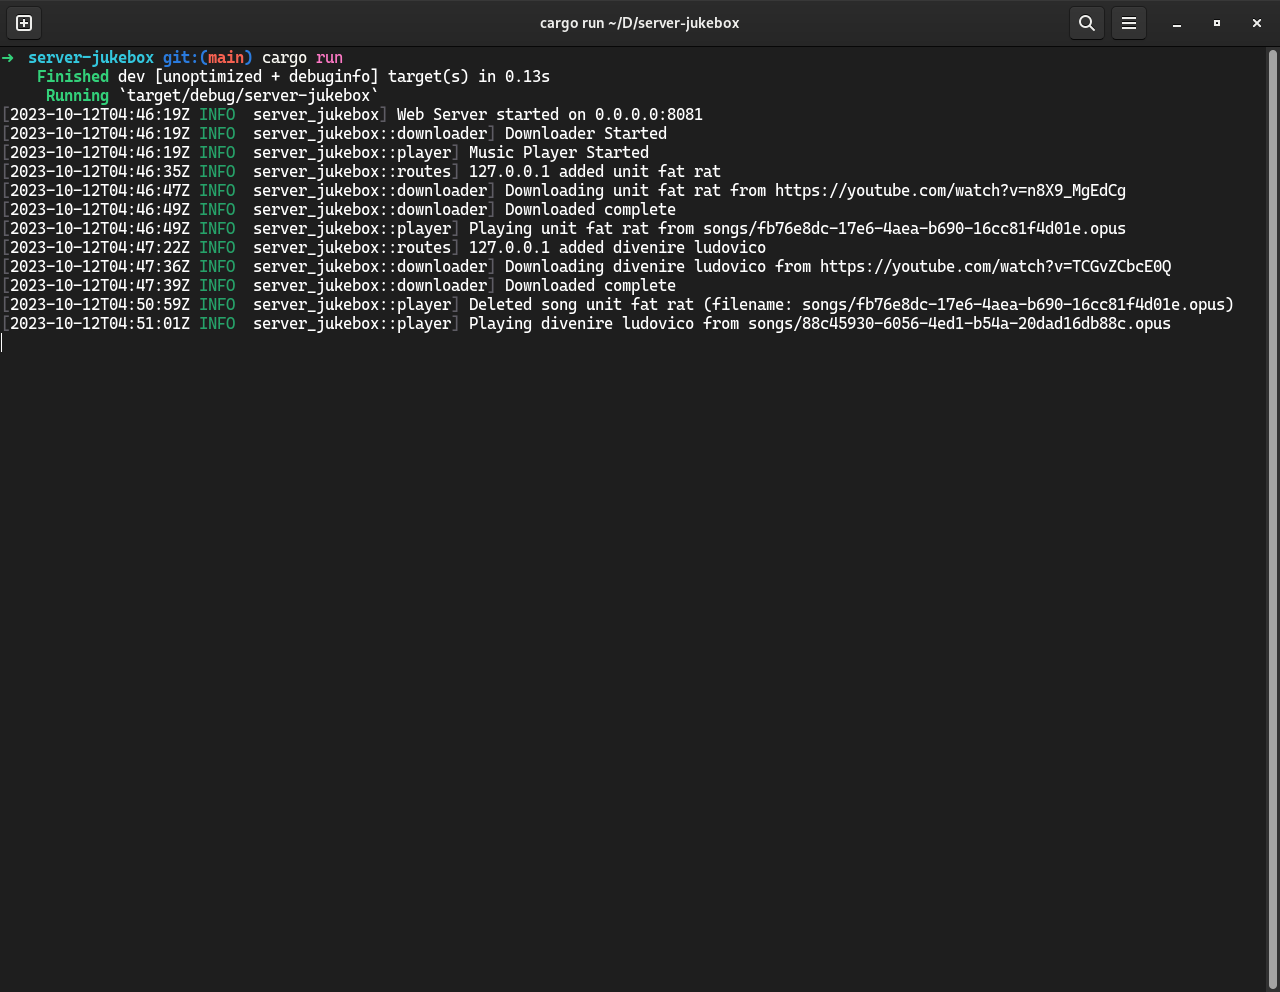The width and height of the screenshot is (1280, 992).
Task: Click the vertical scrollbar of terminal
Action: [x=1273, y=517]
